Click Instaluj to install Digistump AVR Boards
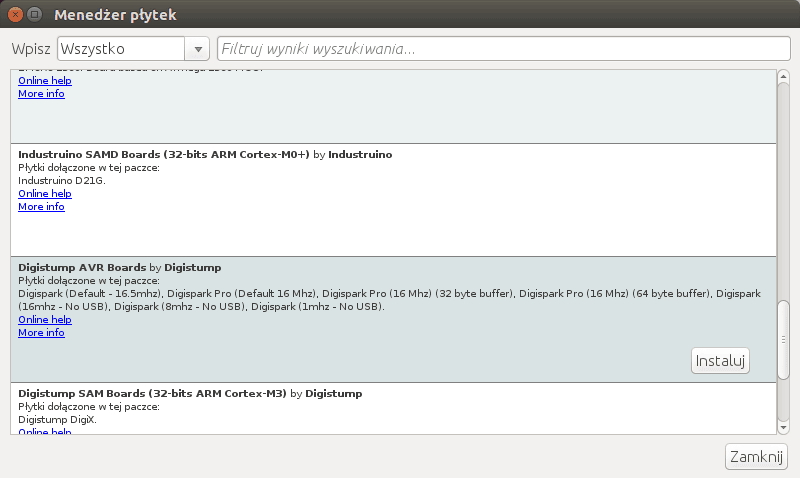800x478 pixels. pyautogui.click(x=720, y=361)
